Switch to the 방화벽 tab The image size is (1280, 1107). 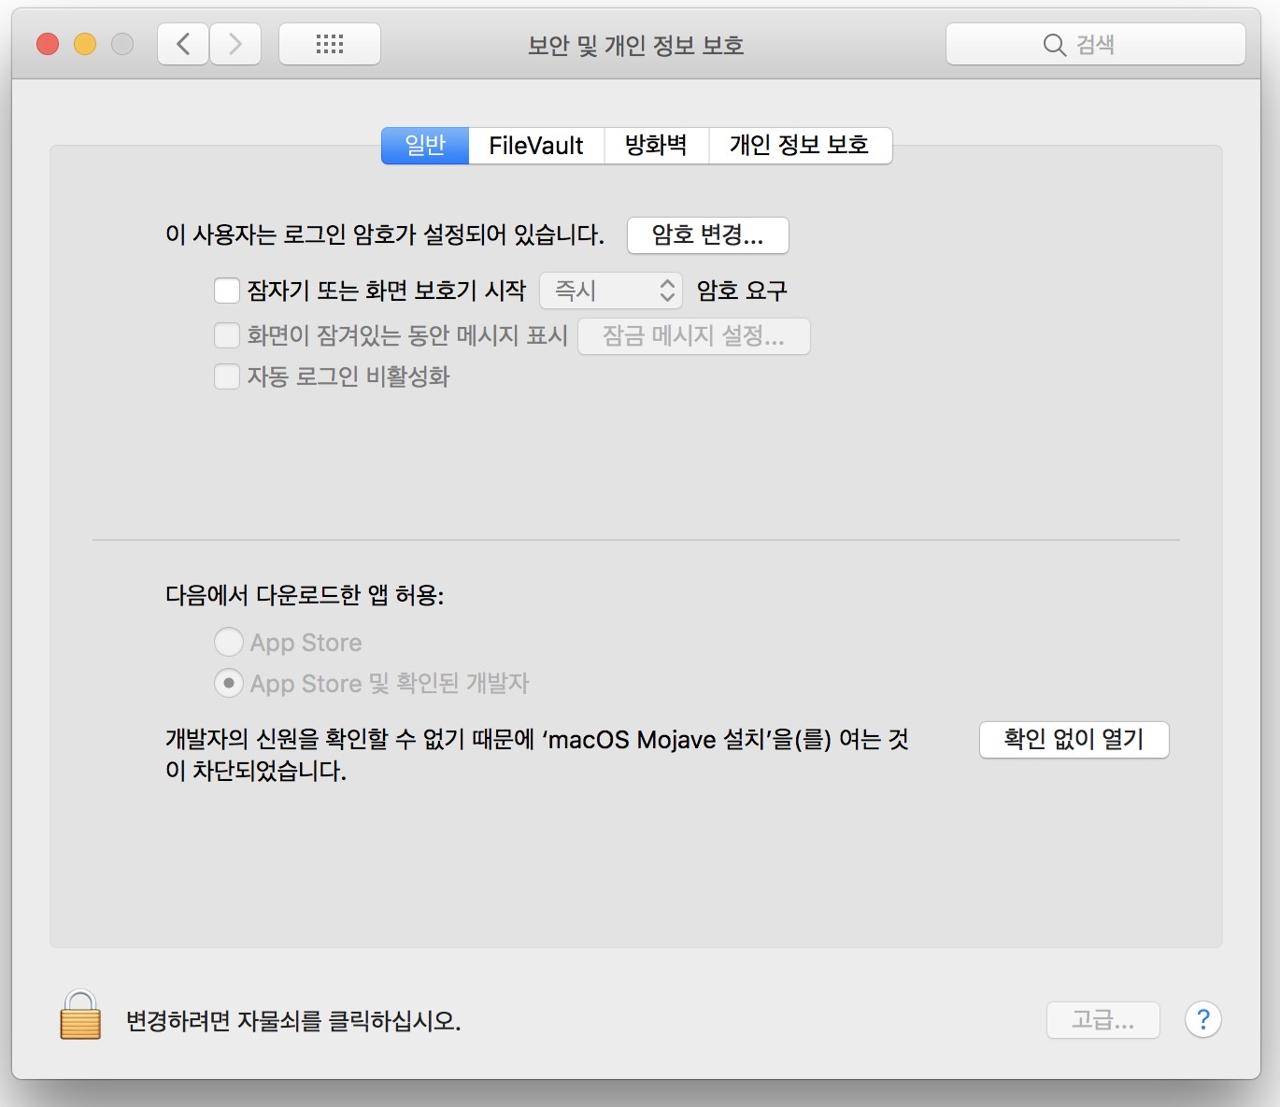click(656, 145)
